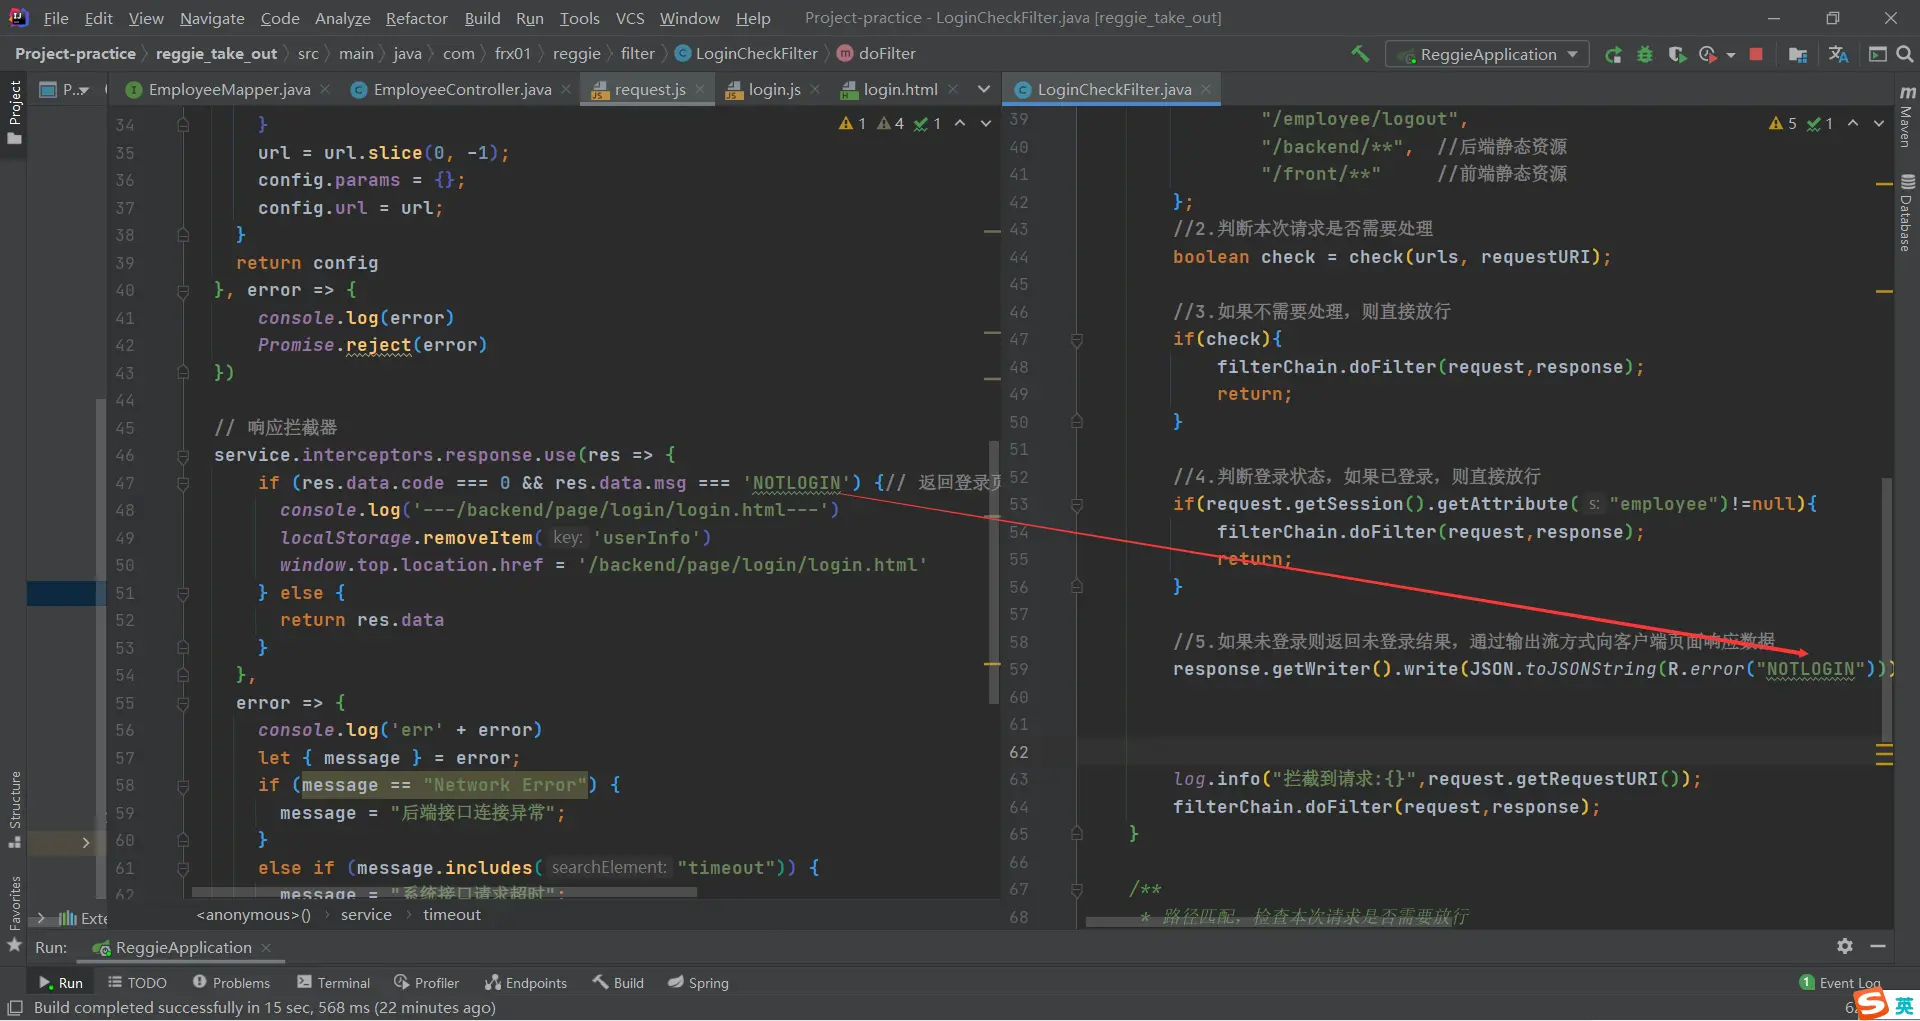Screen dimensions: 1920x1021
Task: Rerun ReggieApplication with the green rerun icon
Action: click(x=1613, y=55)
